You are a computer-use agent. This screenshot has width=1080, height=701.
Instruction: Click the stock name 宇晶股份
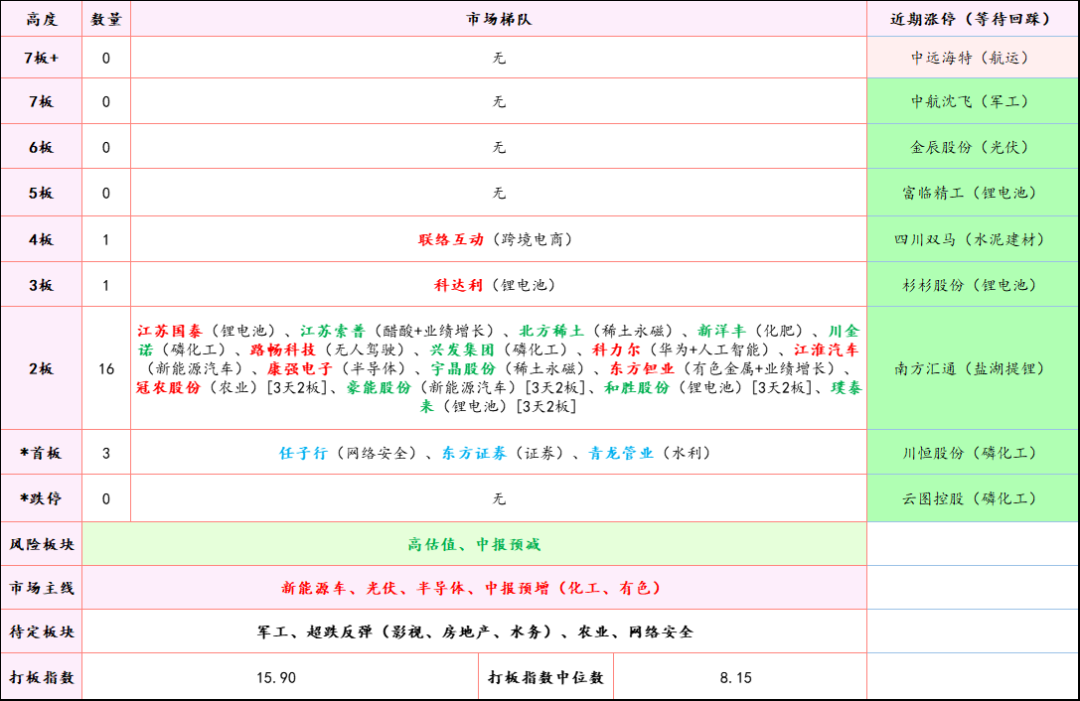coord(463,368)
